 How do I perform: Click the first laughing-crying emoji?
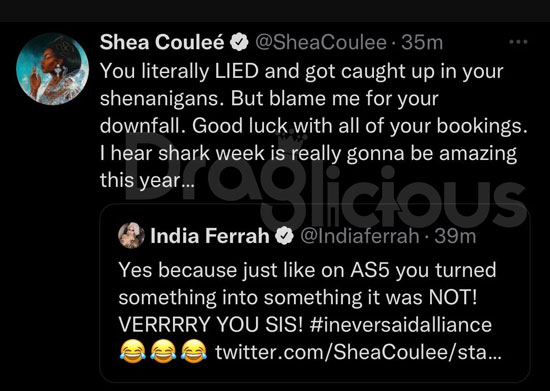point(133,352)
